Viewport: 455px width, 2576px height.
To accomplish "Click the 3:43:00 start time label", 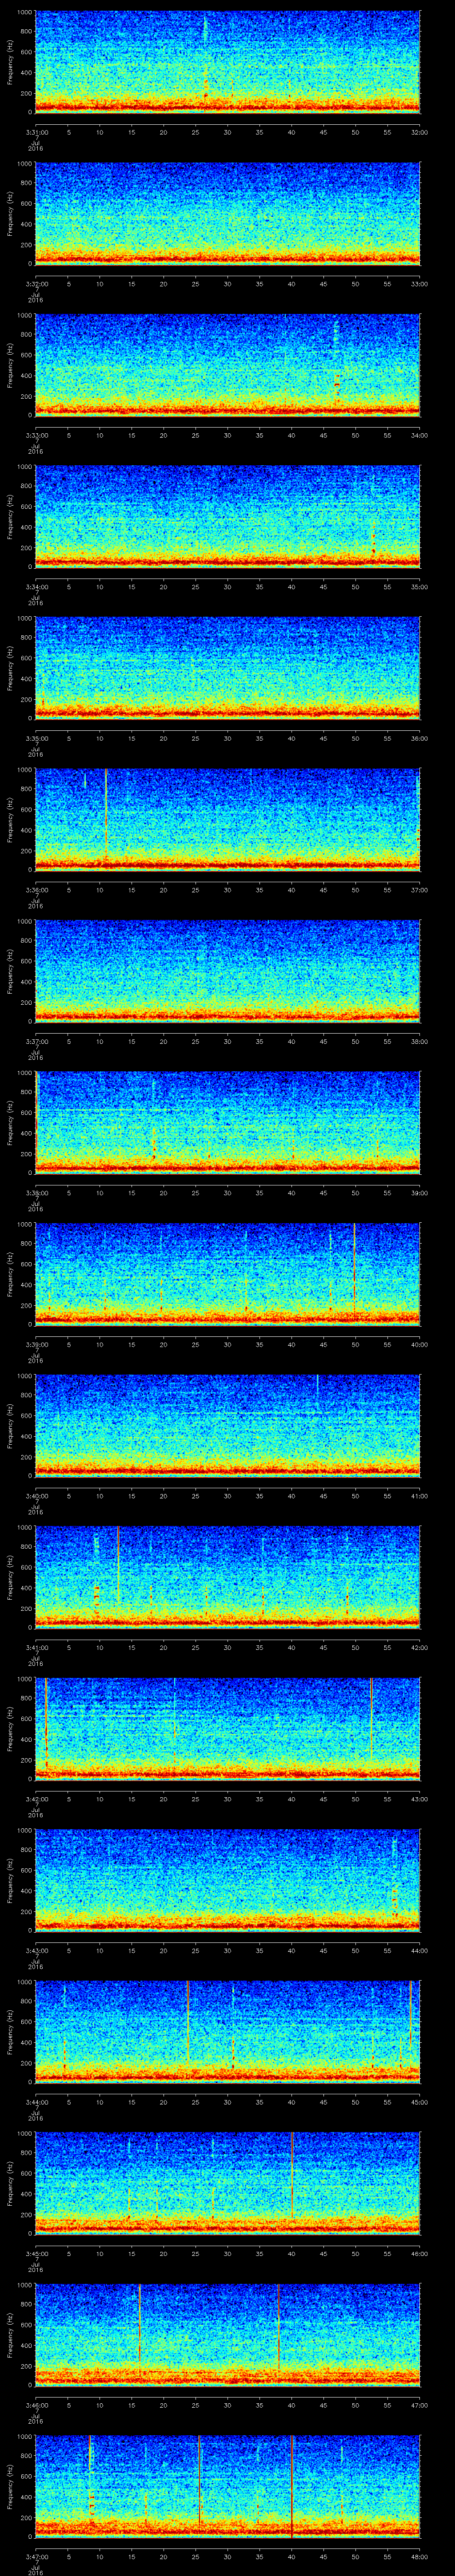I will [36, 1950].
